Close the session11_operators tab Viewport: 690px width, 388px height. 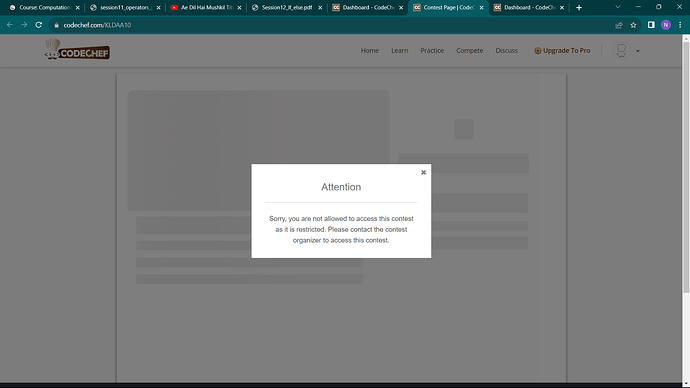pyautogui.click(x=158, y=7)
